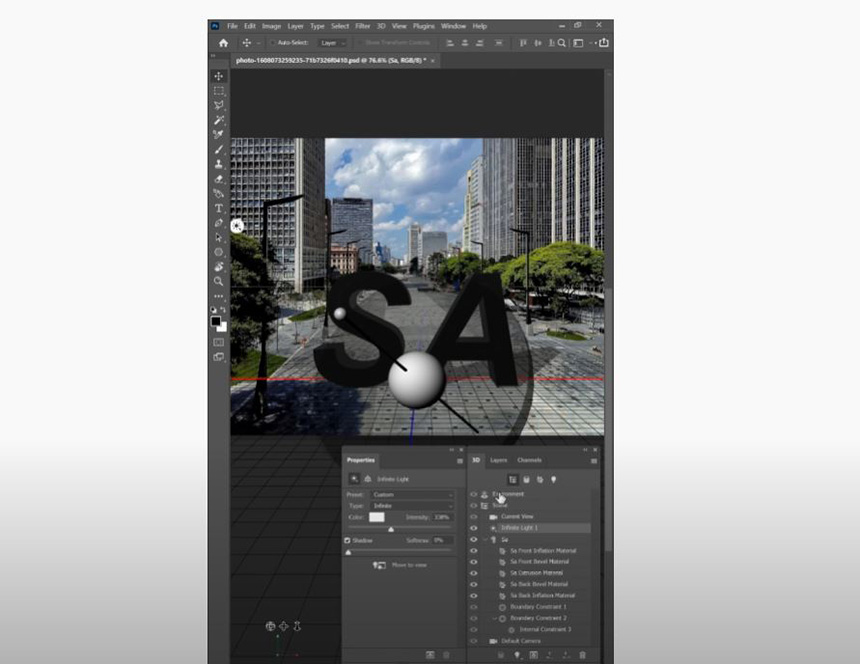
Task: Select the Eraser tool
Action: click(219, 179)
